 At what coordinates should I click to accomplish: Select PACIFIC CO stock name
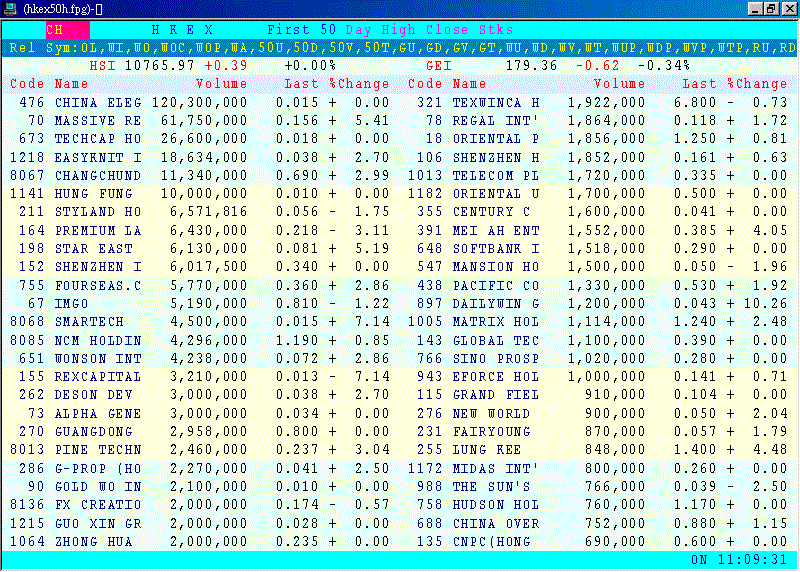pyautogui.click(x=496, y=286)
